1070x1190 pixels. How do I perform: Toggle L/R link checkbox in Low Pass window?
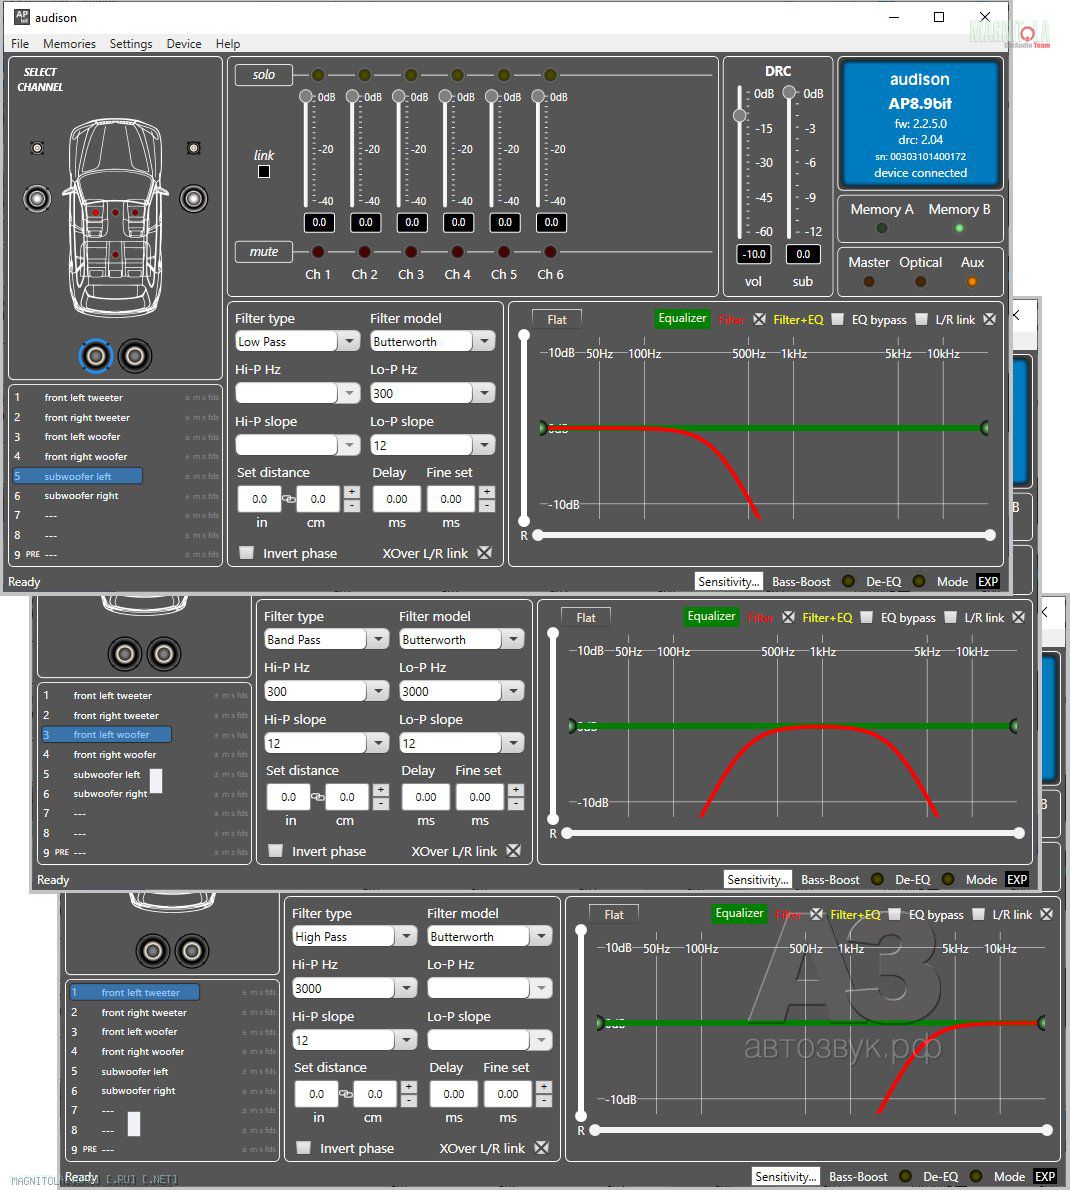(x=990, y=320)
